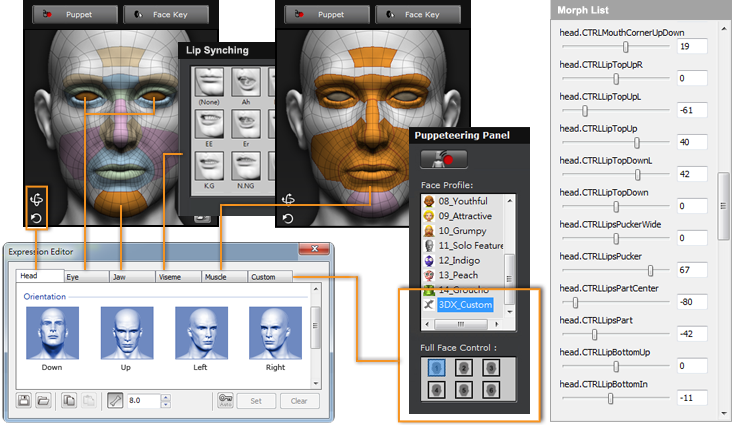Choose the Up orientation head thumbnail
735x425 pixels.
pos(127,333)
